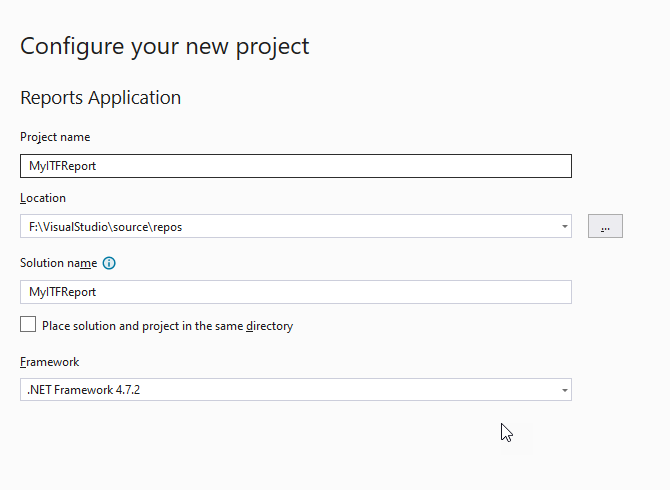The width and height of the screenshot is (670, 490).
Task: Click the Location label
Action: pyautogui.click(x=43, y=198)
